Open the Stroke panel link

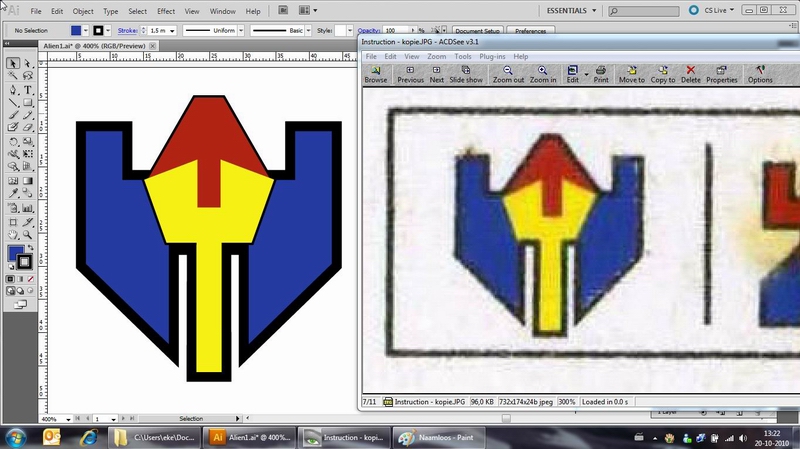pos(128,31)
